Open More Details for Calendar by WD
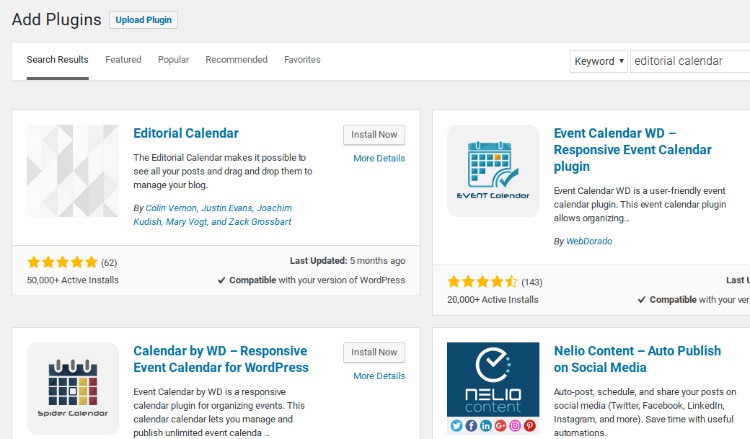This screenshot has height=439, width=750. point(379,376)
